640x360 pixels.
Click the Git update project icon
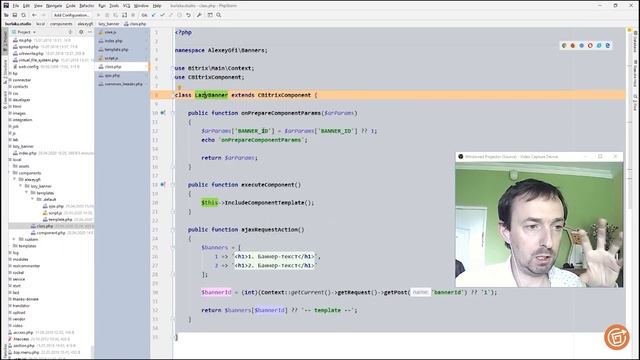click(x=153, y=15)
